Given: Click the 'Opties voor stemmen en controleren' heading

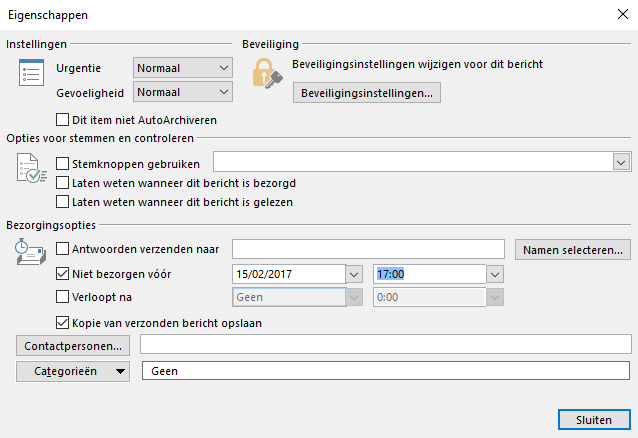Looking at the screenshot, I should [x=100, y=138].
